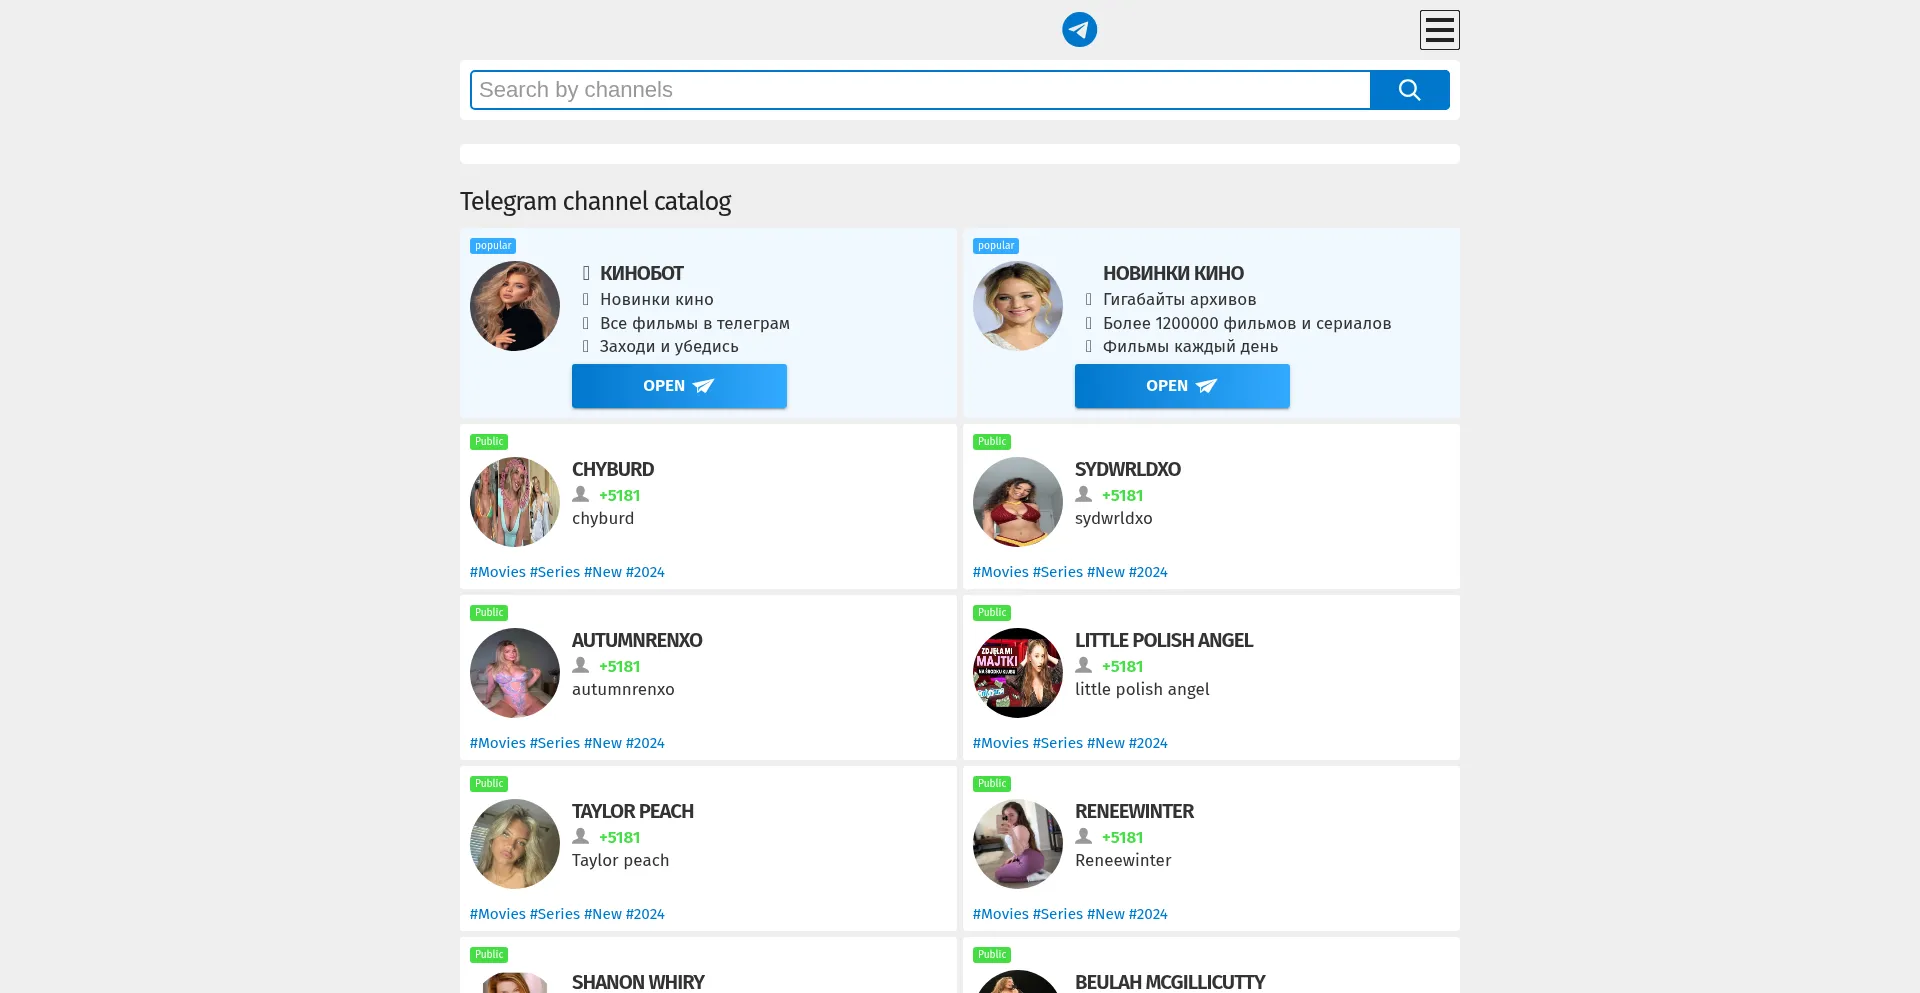Click the subscriber icon under CHYBURD
Screen dimensions: 1920x993
pos(580,494)
